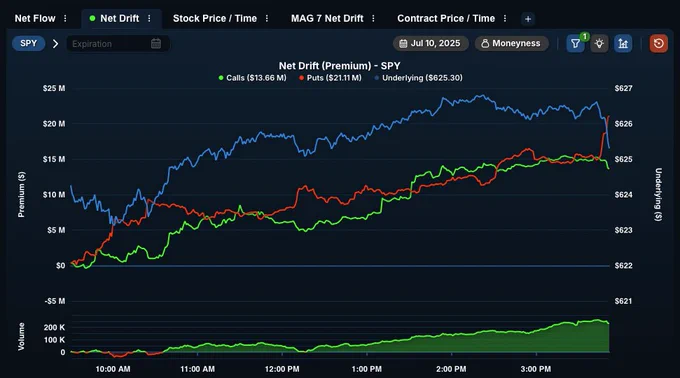The width and height of the screenshot is (680, 378).
Task: Click the 3:00 PM time axis label
Action: tap(536, 369)
